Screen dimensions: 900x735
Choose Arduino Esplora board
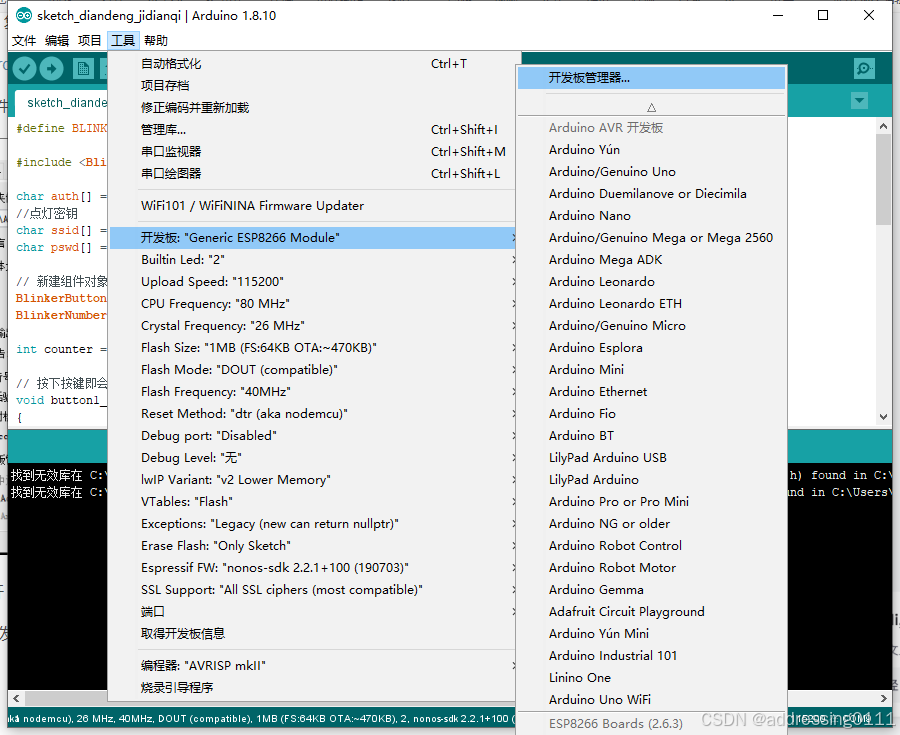(651, 348)
